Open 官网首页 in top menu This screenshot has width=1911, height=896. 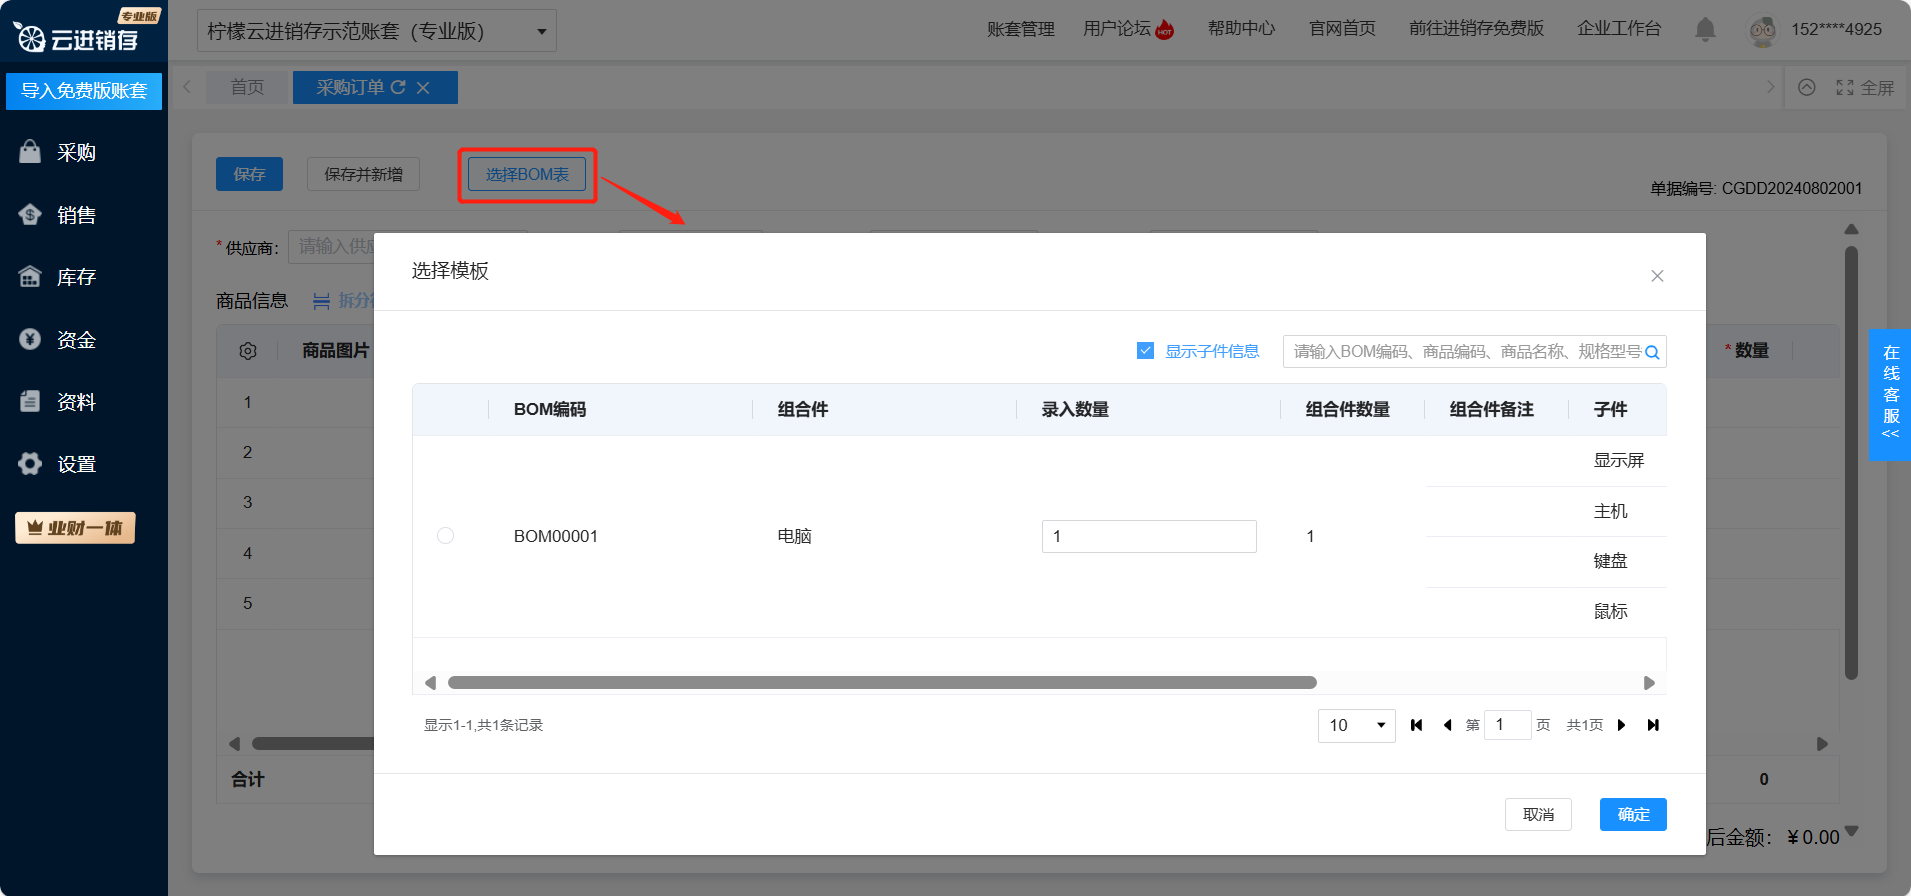click(x=1342, y=29)
